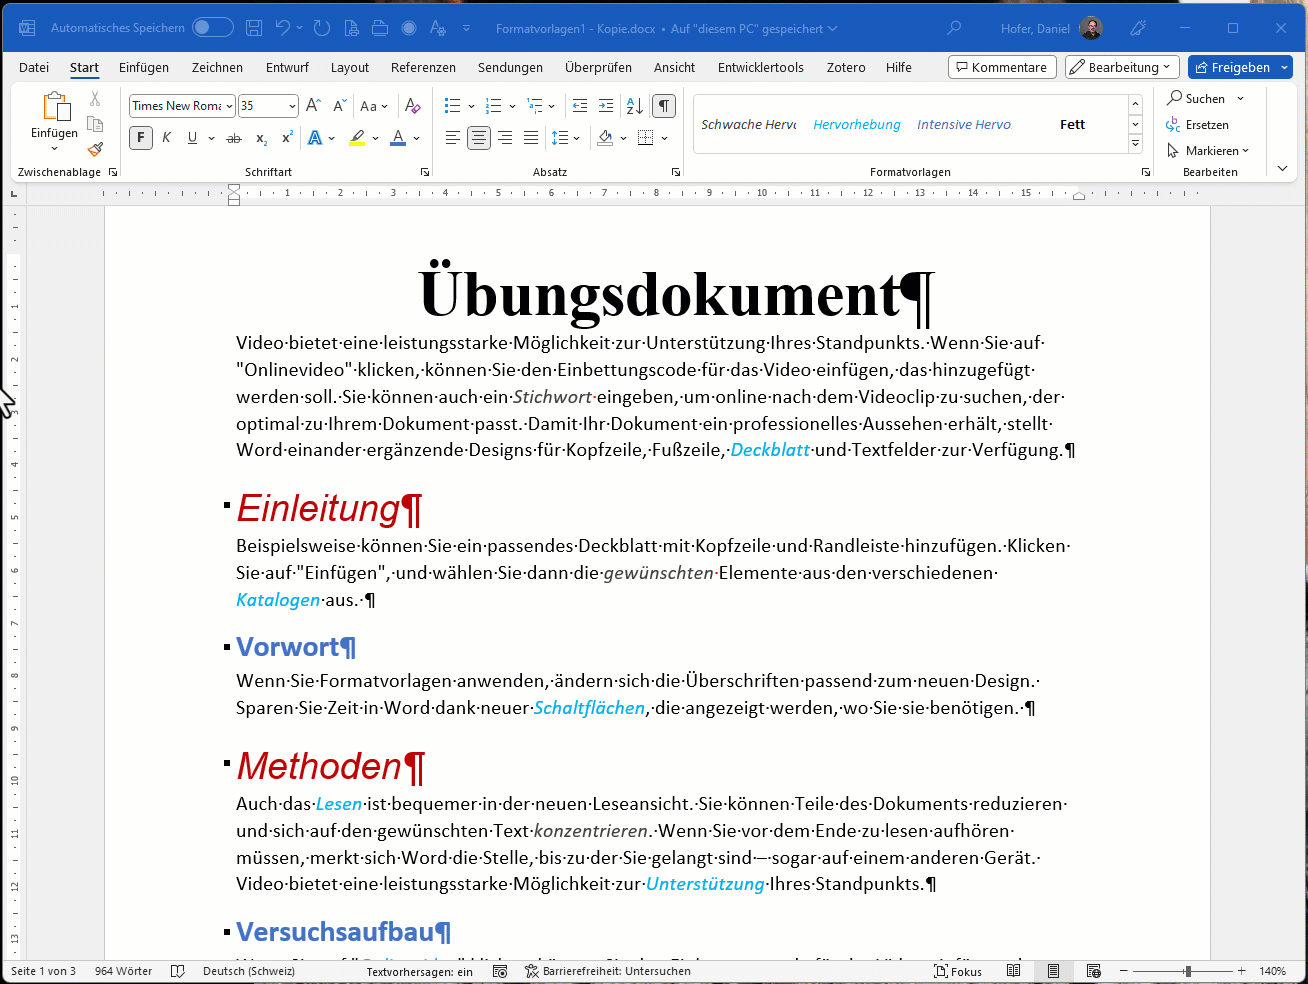The width and height of the screenshot is (1308, 984).
Task: Switch to the Entwicklertools tab
Action: [760, 68]
